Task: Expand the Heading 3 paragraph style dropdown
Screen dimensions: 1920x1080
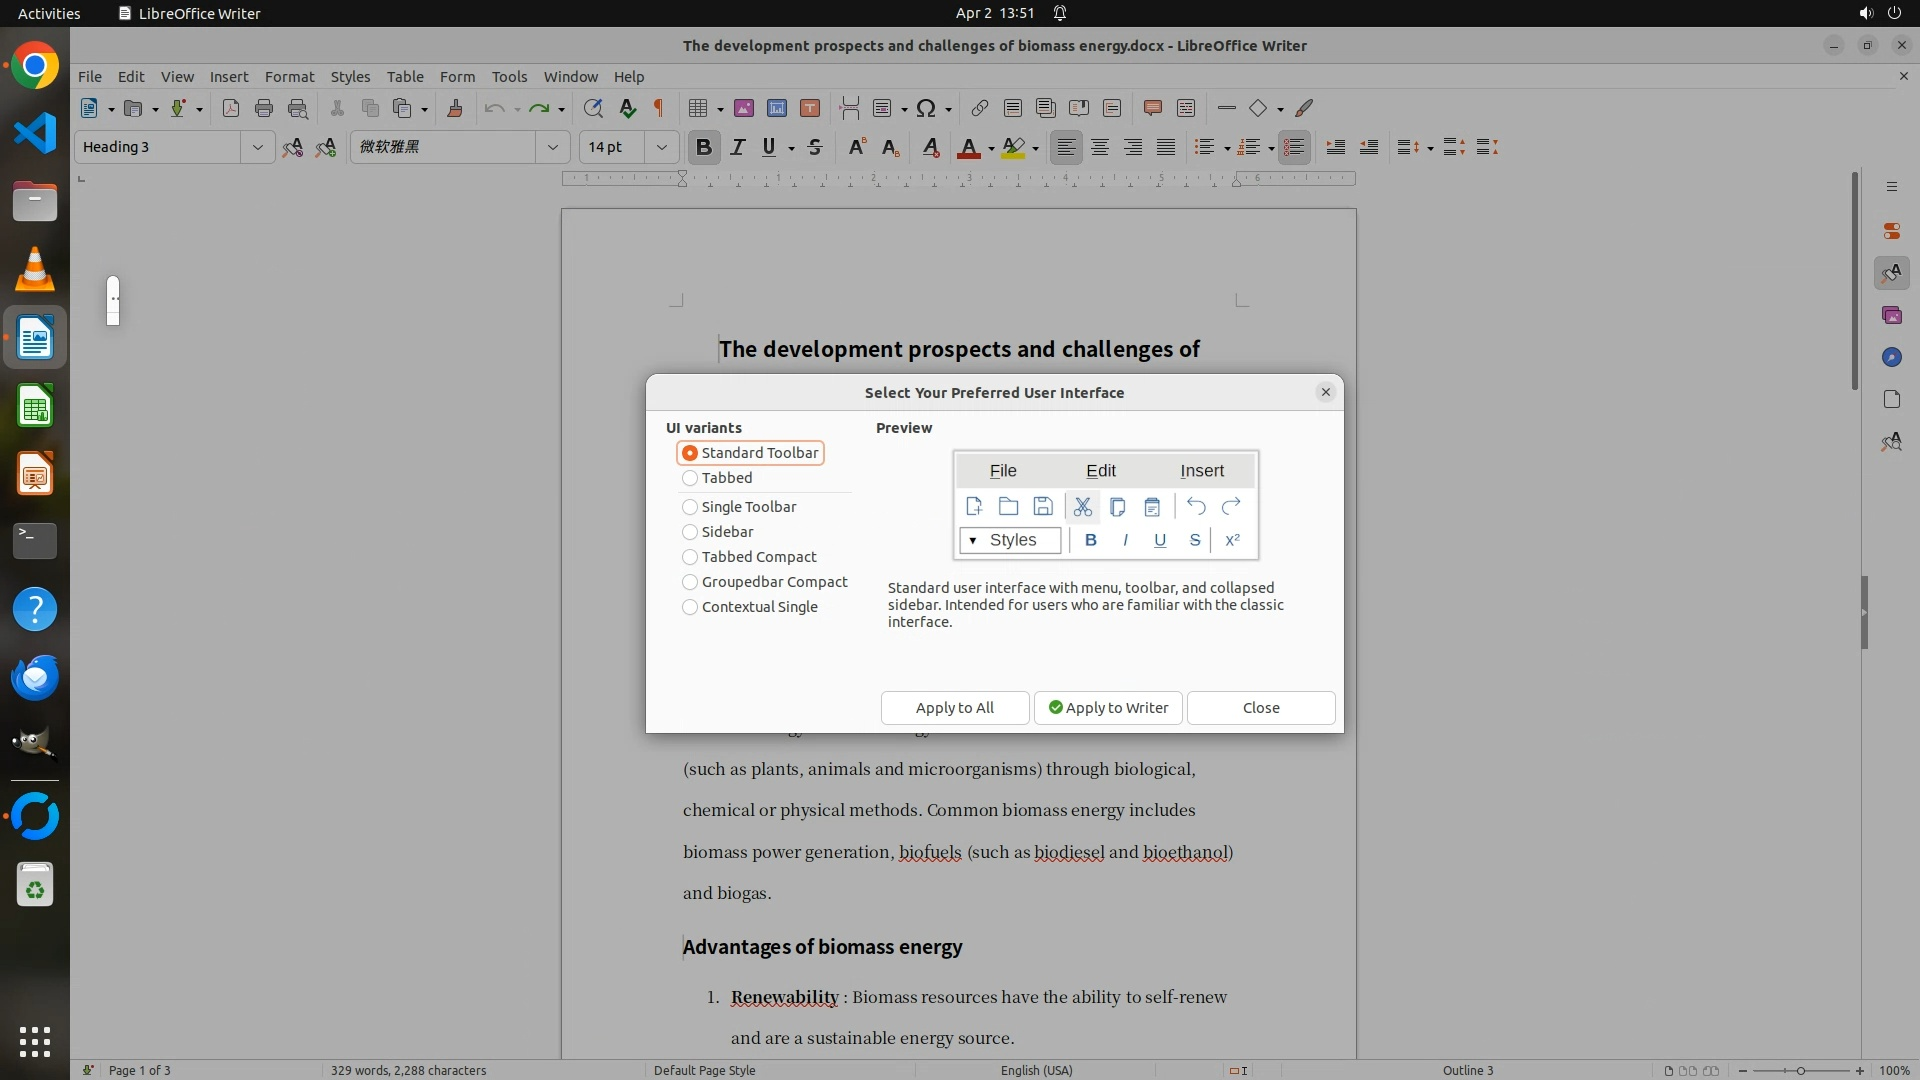Action: tap(257, 147)
